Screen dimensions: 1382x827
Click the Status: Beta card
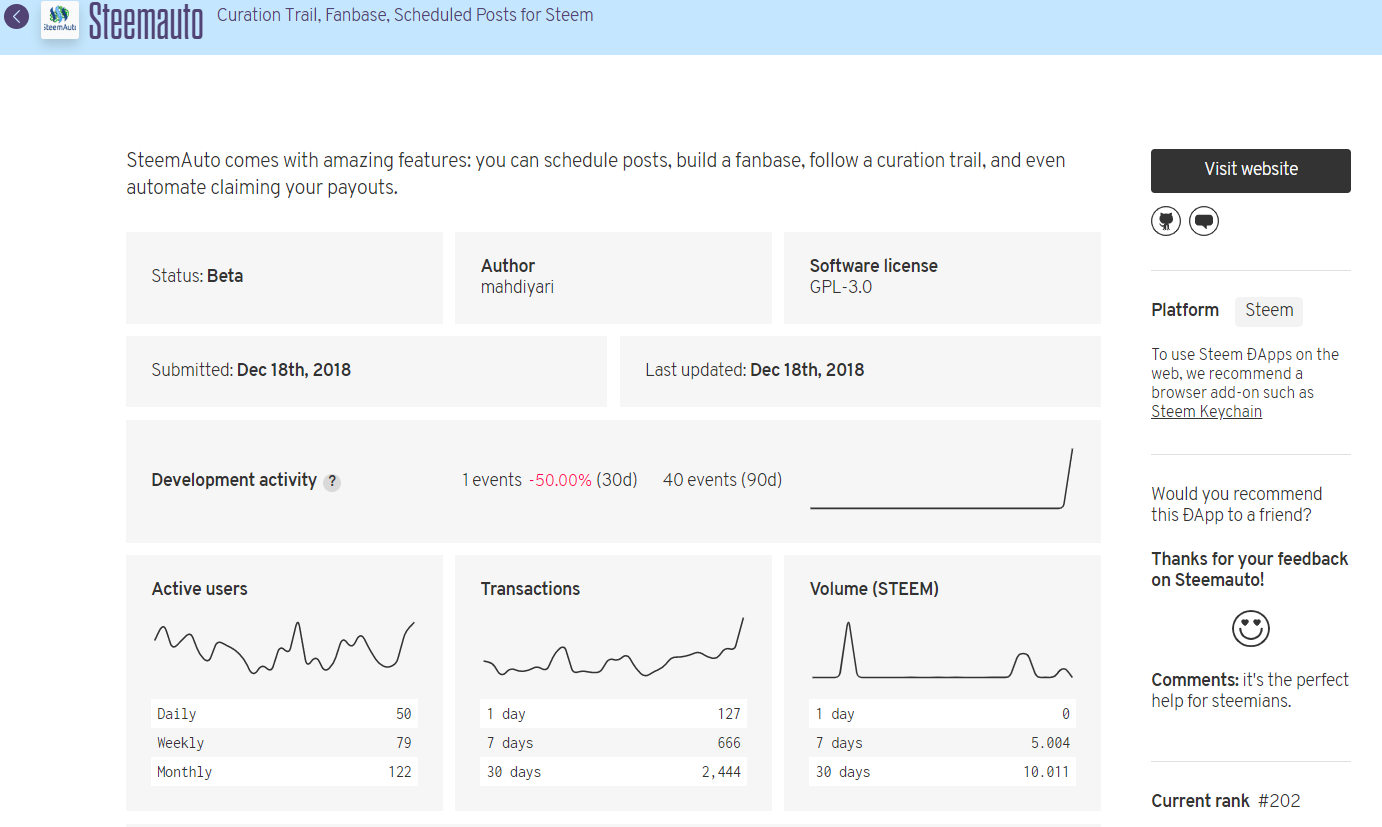point(284,278)
